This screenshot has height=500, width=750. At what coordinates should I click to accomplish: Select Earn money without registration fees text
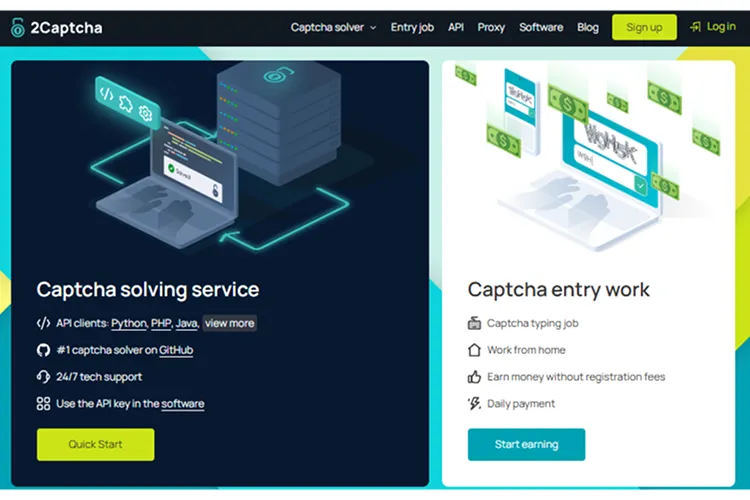pyautogui.click(x=576, y=377)
